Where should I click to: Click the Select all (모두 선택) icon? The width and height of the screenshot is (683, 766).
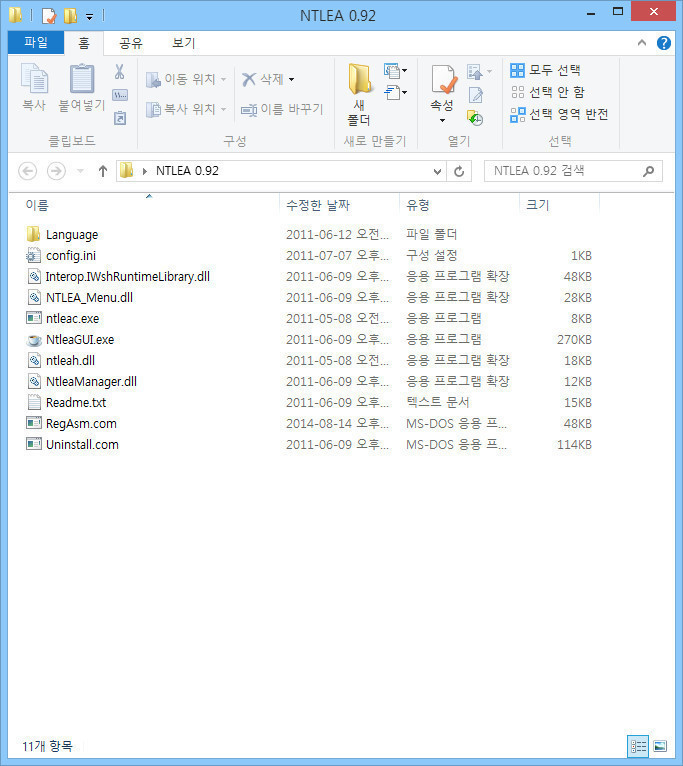point(517,70)
